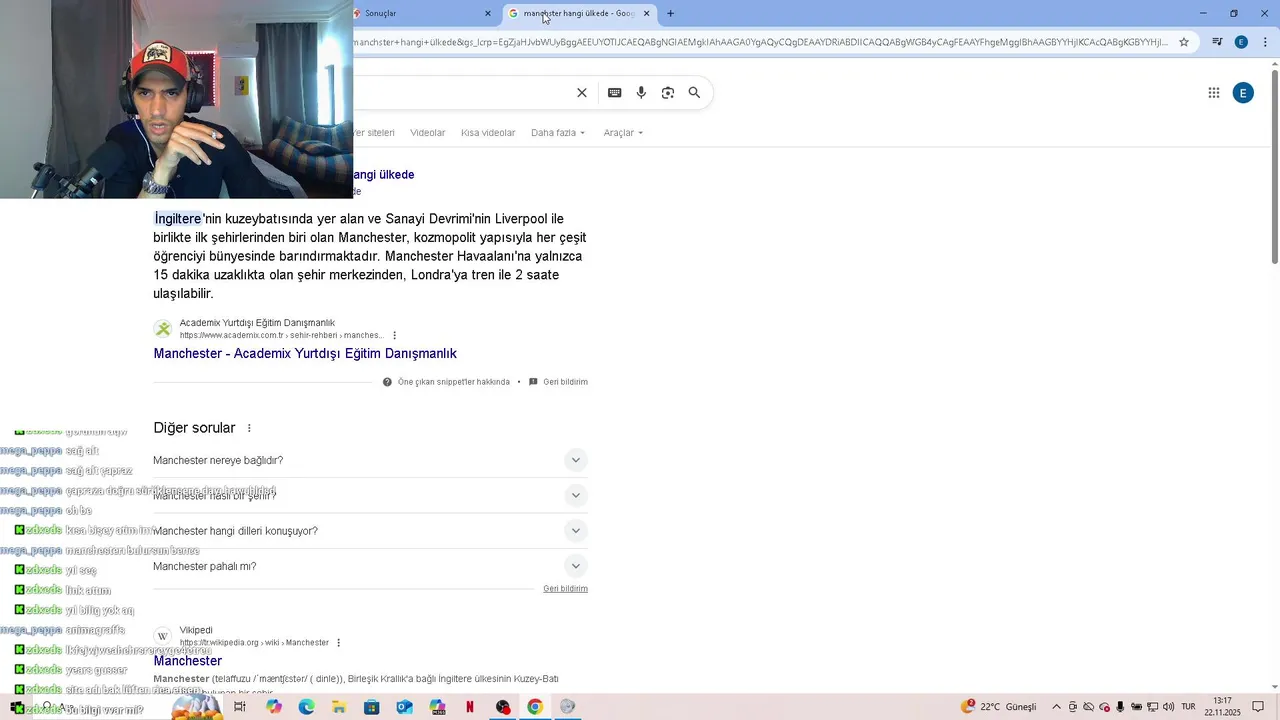Open Microsoft Edge from the taskbar

pyautogui.click(x=306, y=707)
